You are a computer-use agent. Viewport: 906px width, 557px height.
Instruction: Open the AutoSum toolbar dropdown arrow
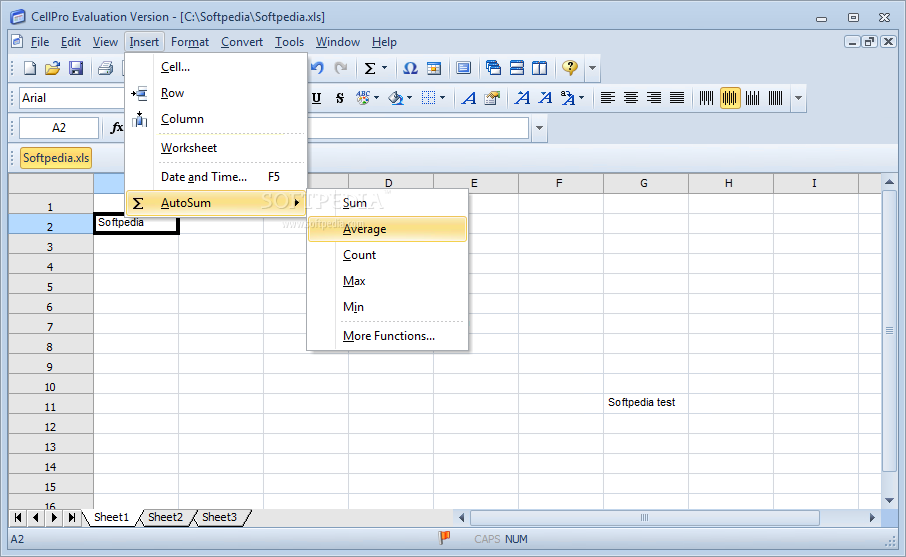tap(384, 68)
